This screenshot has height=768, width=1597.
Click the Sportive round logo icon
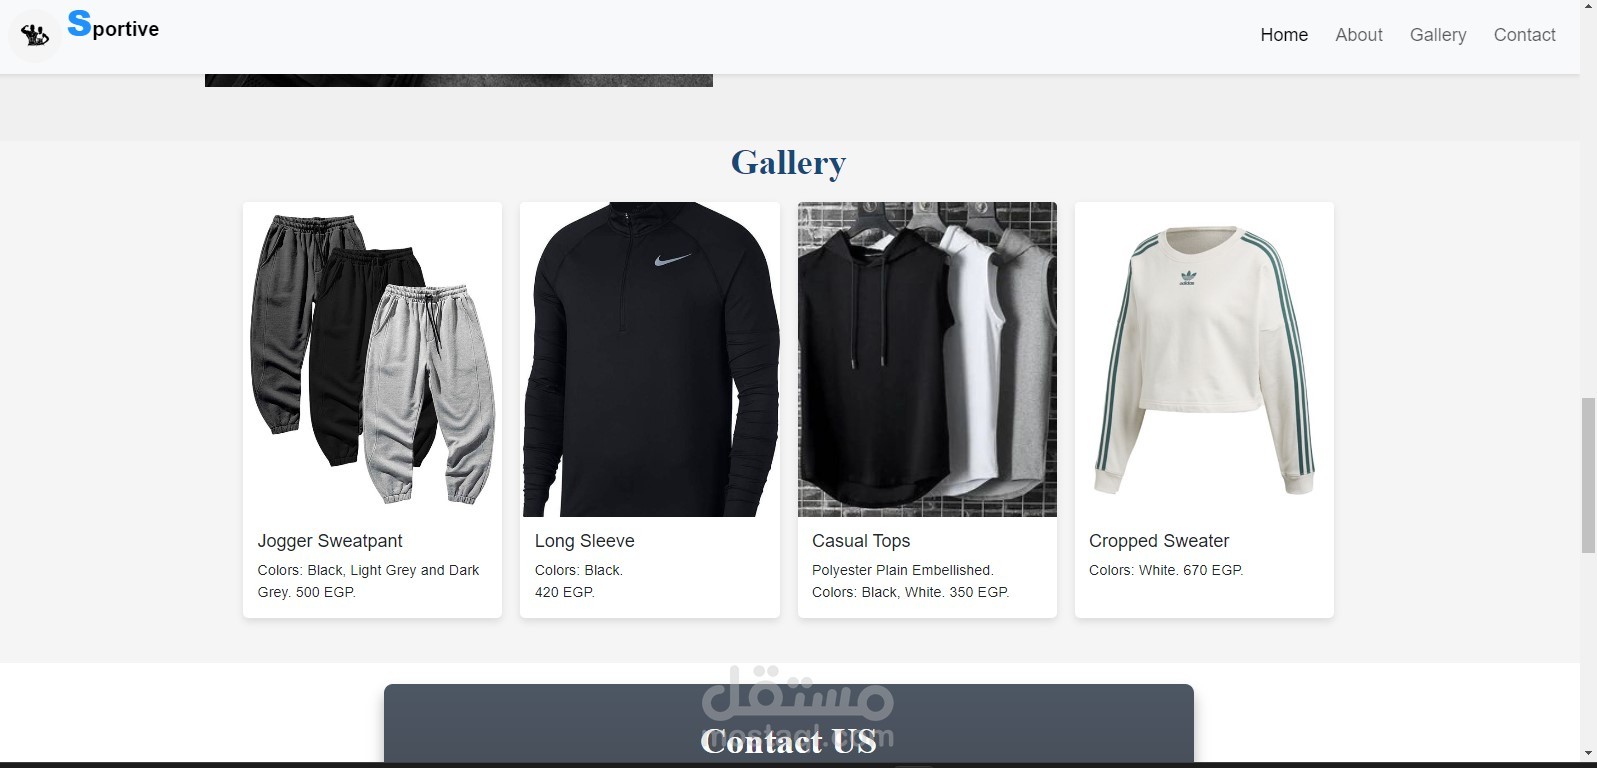coord(35,36)
